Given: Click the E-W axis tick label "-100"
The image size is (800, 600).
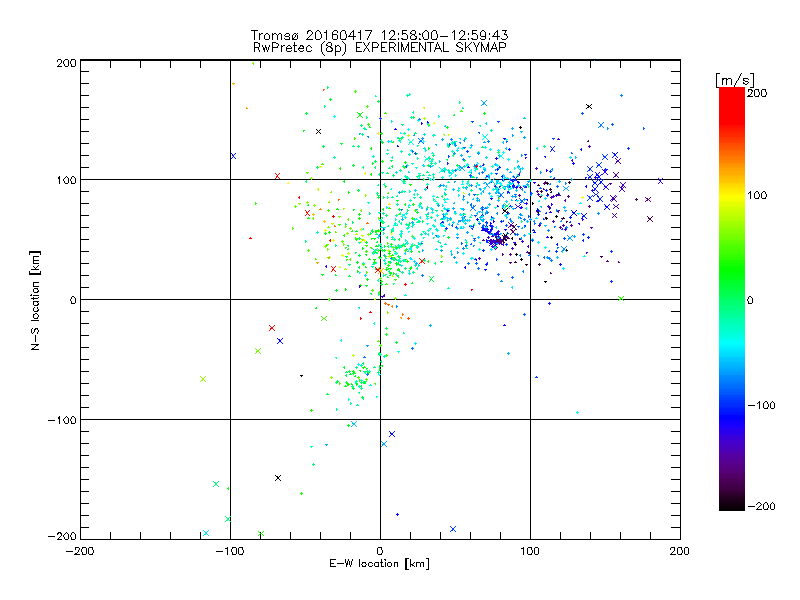Looking at the screenshot, I should click(x=230, y=551).
